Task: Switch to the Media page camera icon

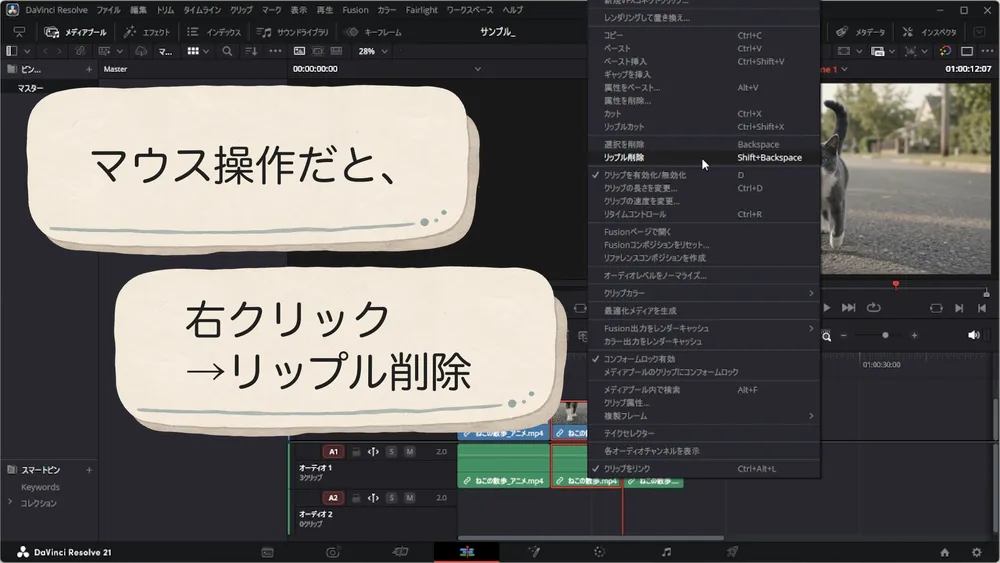Action: 332,552
